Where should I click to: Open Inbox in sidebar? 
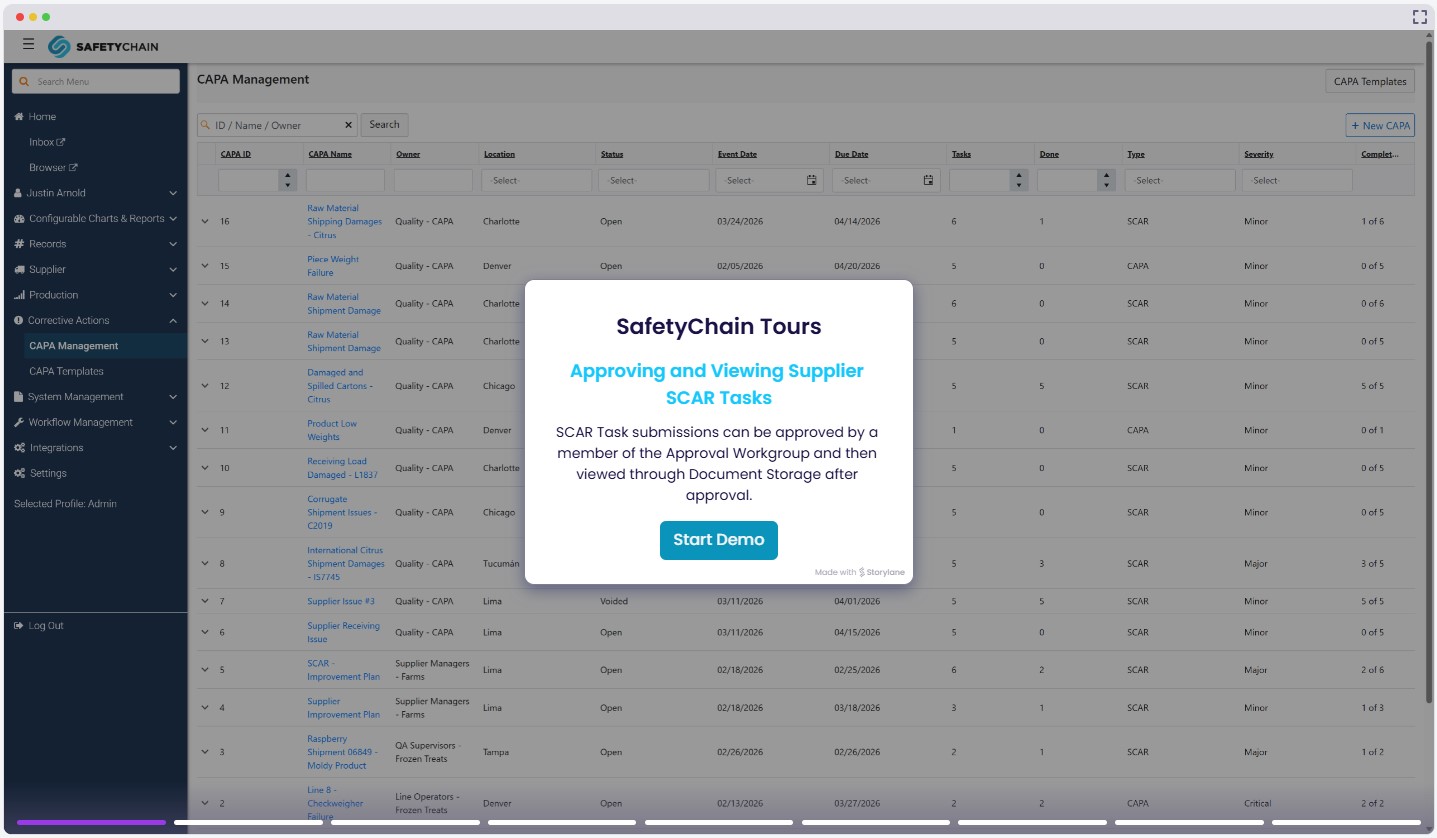click(47, 142)
